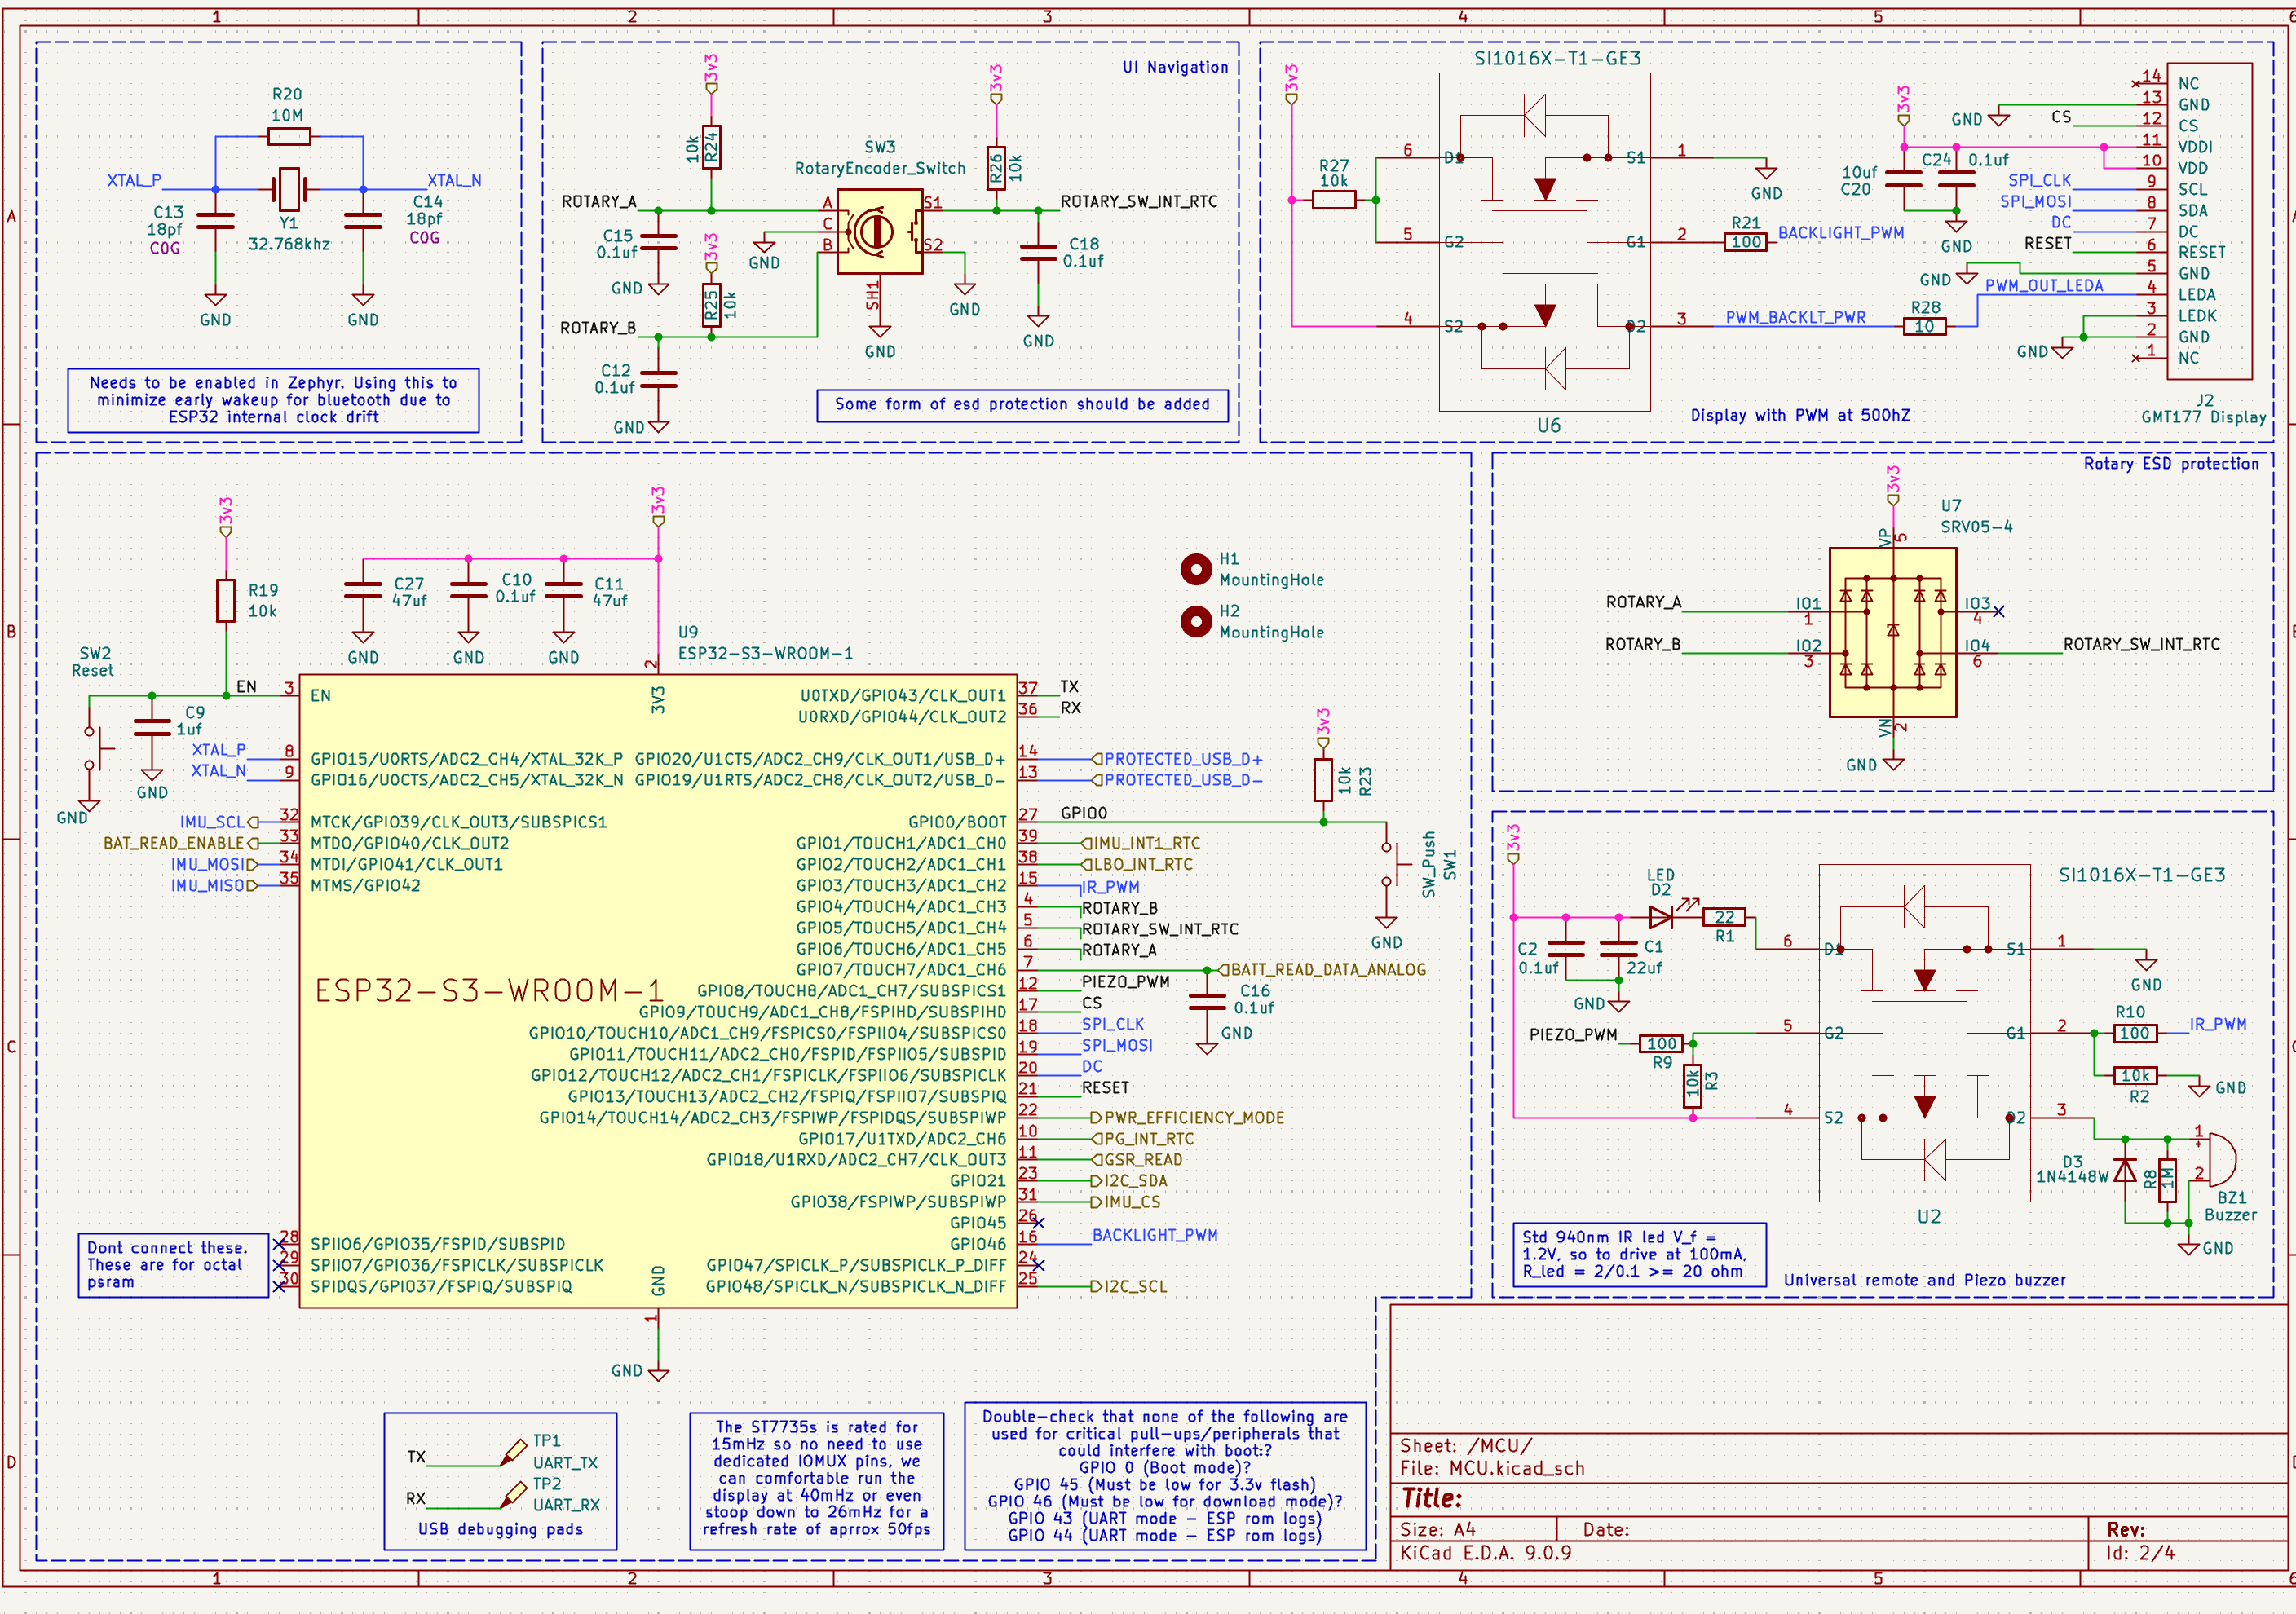Click the 'Some form of esd protection' note
This screenshot has width=2296, height=1614.
[1022, 405]
